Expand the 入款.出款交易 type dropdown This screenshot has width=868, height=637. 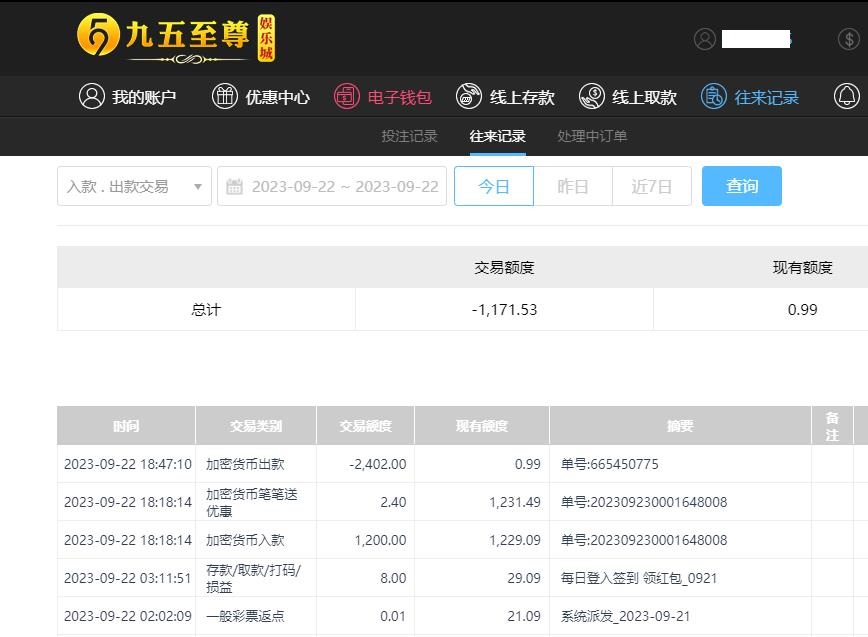(134, 186)
